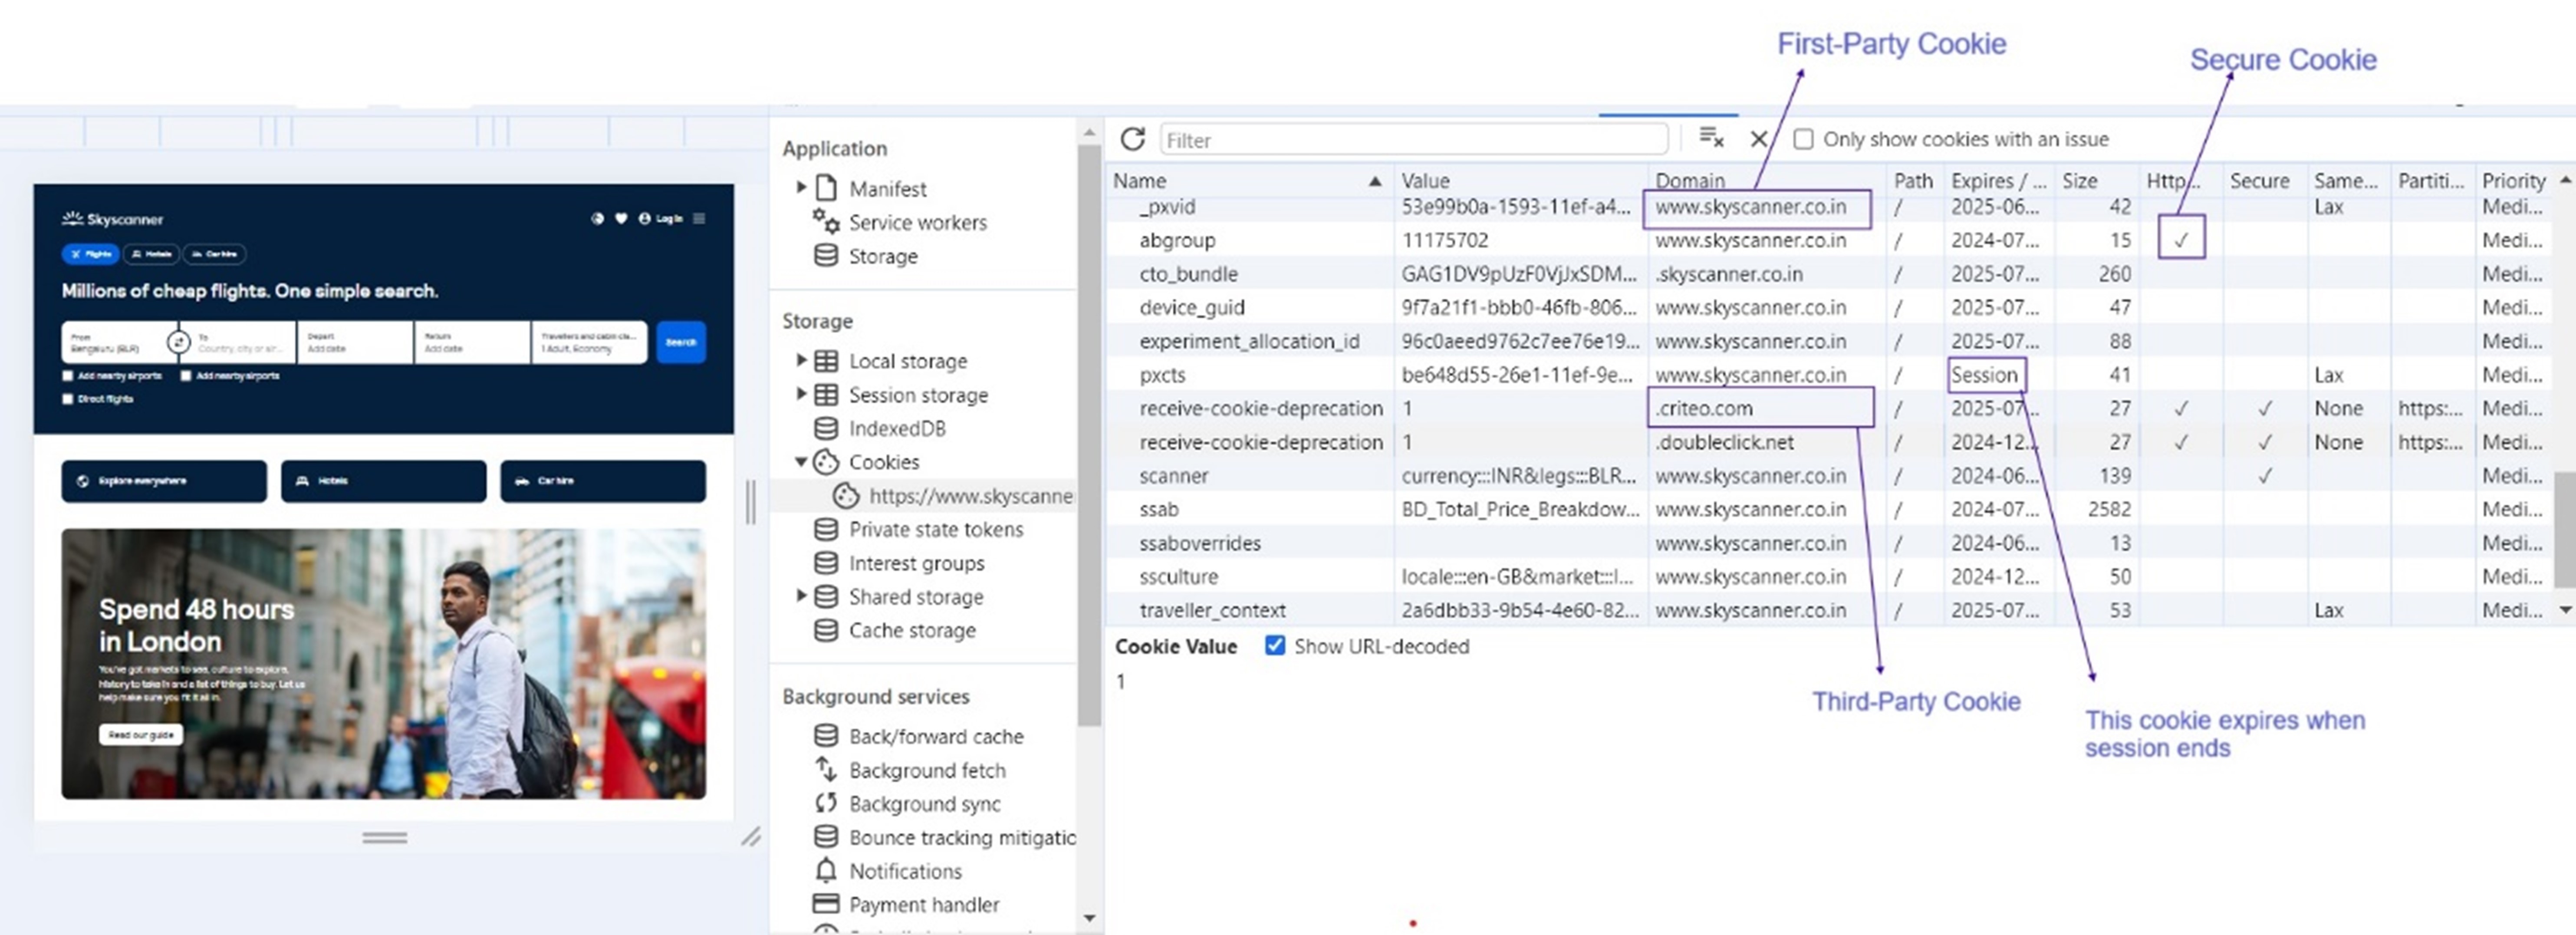Viewport: 2576px width, 935px height.
Task: Click the delete selected cookie X icon
Action: click(1759, 139)
